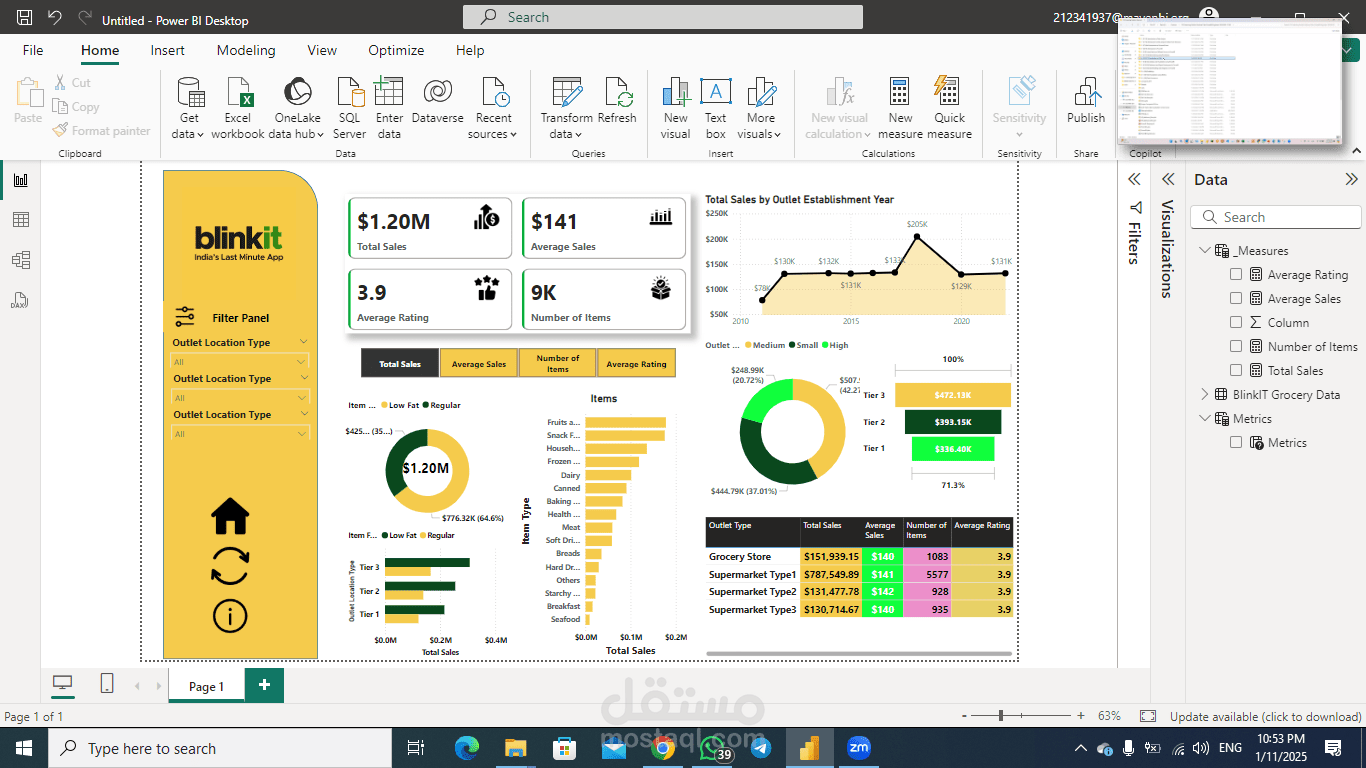The image size is (1366, 768).
Task: Click the Enter data icon
Action: (389, 92)
